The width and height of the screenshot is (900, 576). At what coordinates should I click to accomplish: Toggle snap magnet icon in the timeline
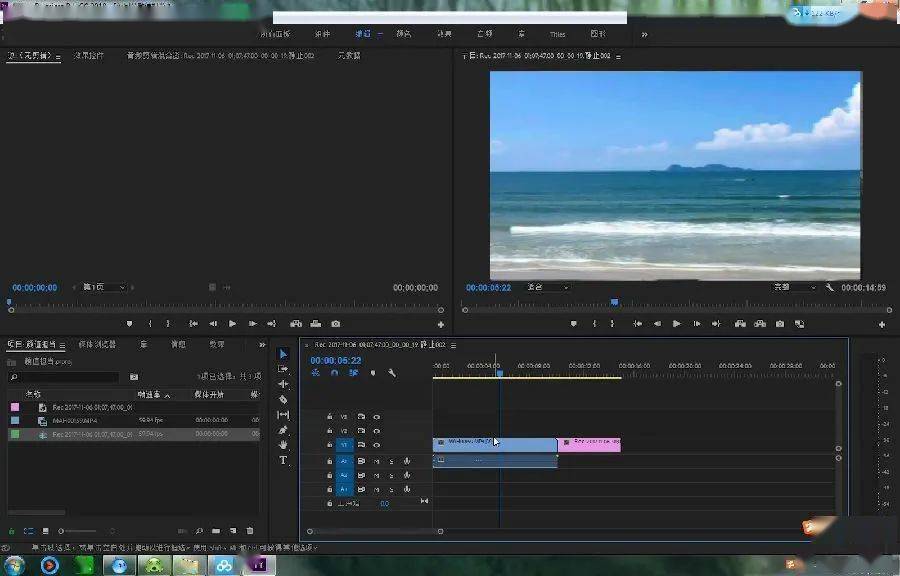[x=334, y=373]
